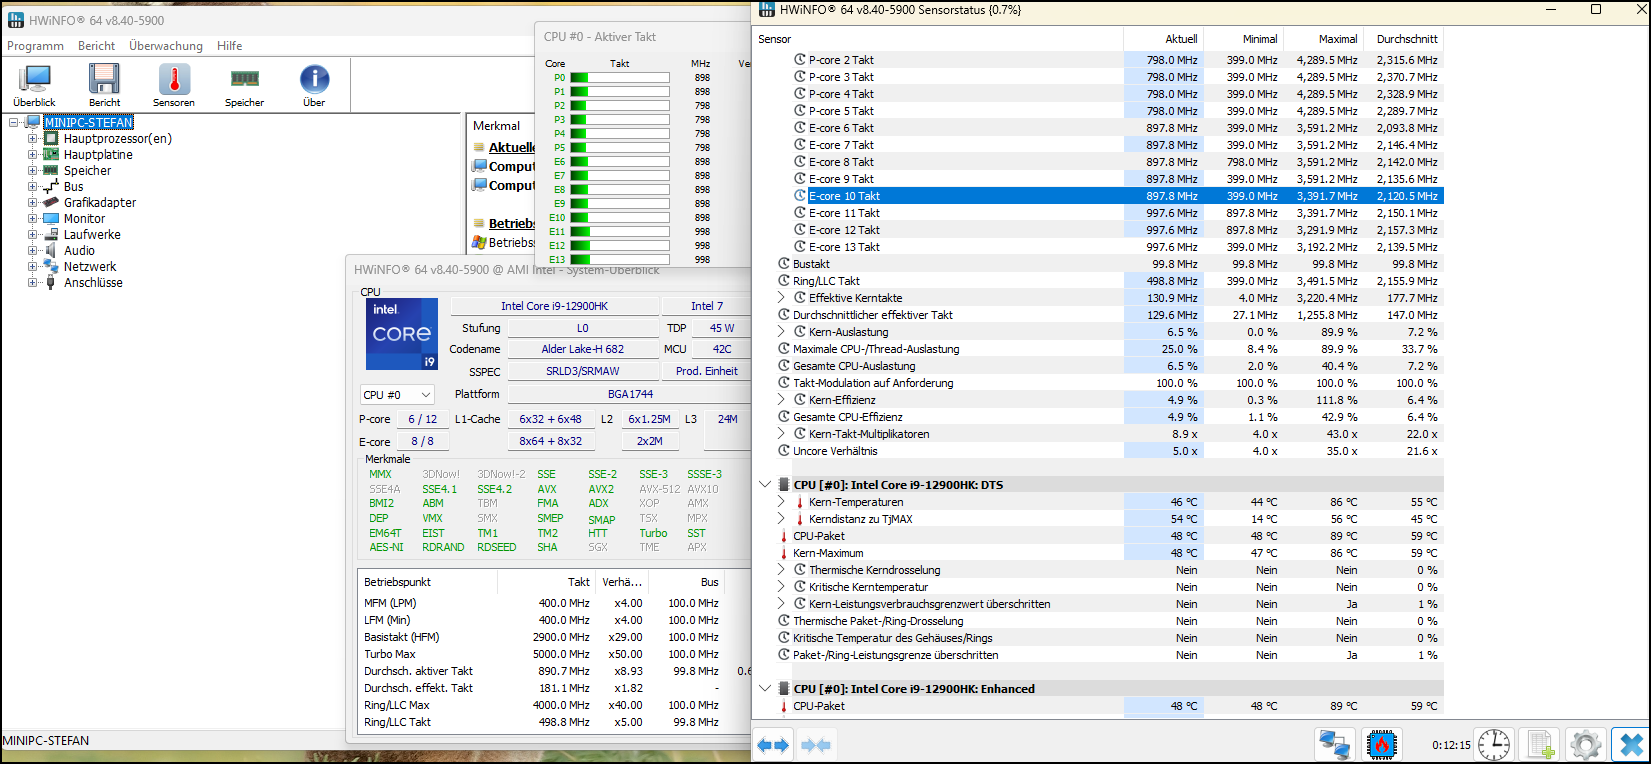The image size is (1651, 764).
Task: Select Monitor in the tree
Action: click(84, 218)
